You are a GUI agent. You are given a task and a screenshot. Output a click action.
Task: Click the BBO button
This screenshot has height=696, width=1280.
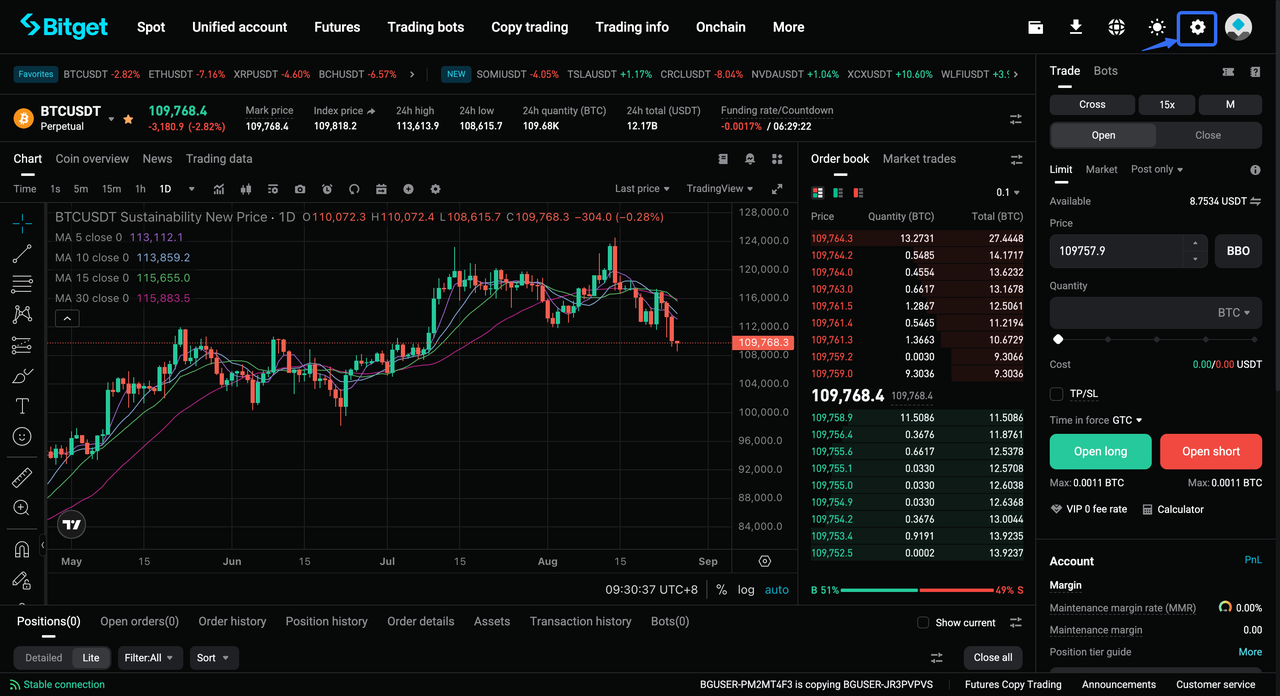click(x=1238, y=251)
